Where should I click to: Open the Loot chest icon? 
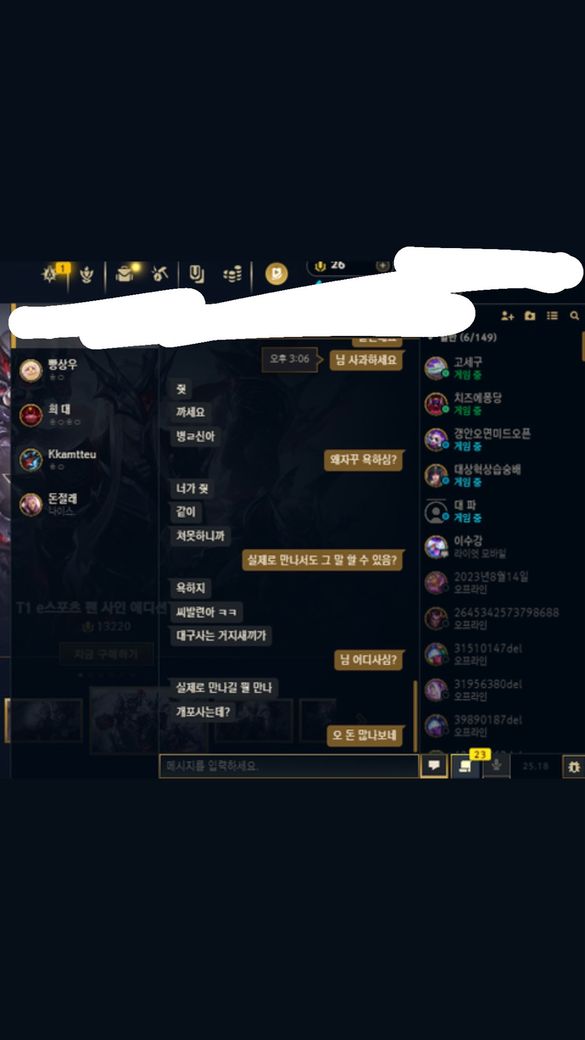tap(125, 273)
